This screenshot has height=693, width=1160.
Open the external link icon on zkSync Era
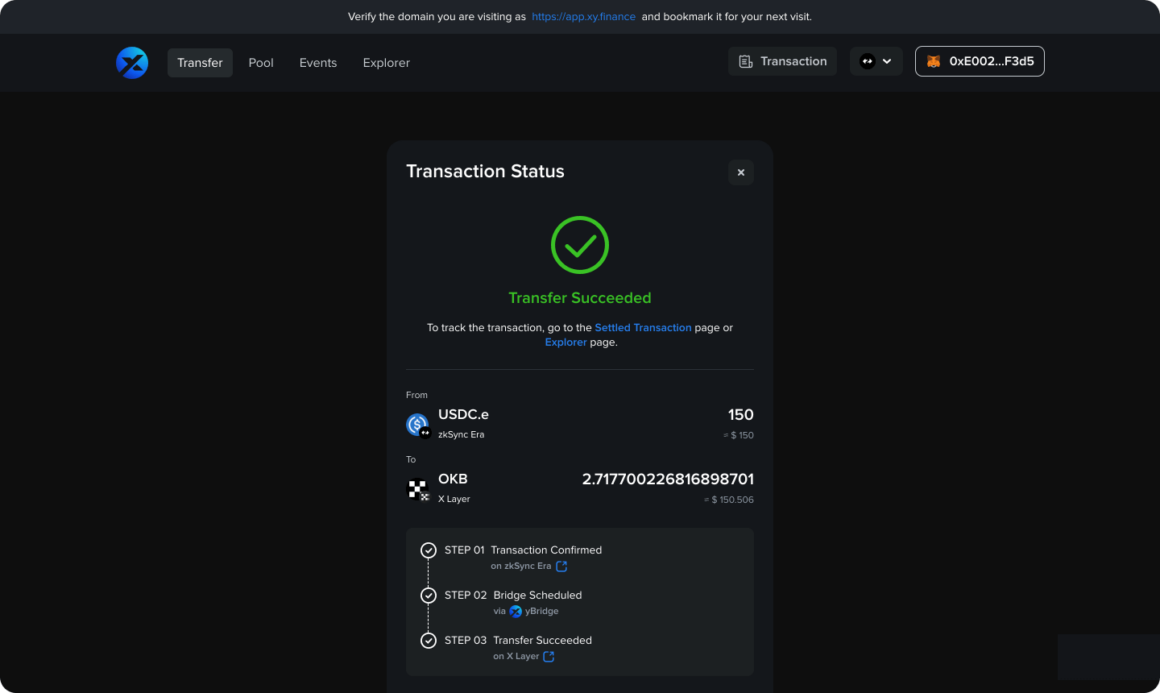point(561,566)
